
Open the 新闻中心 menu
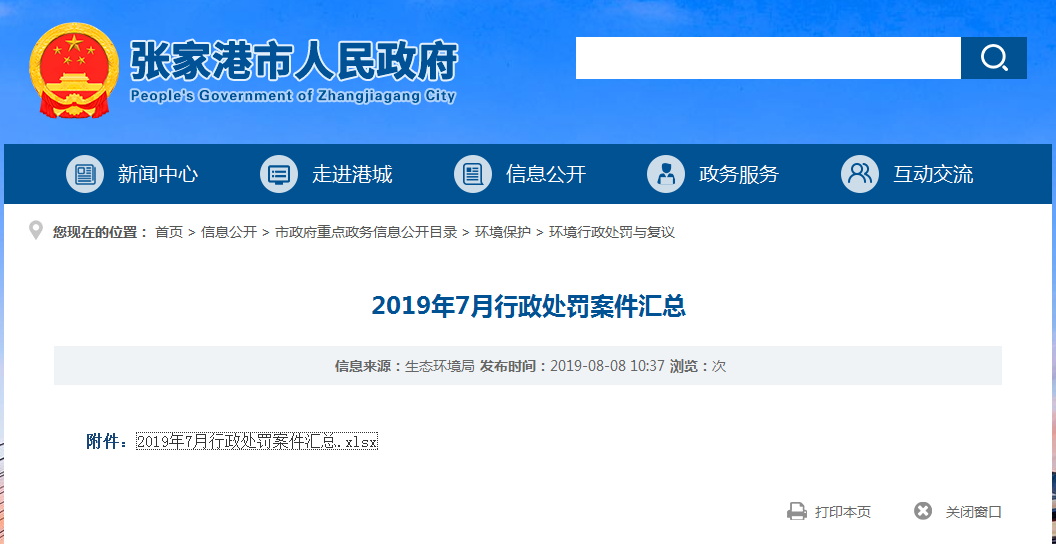pos(158,174)
